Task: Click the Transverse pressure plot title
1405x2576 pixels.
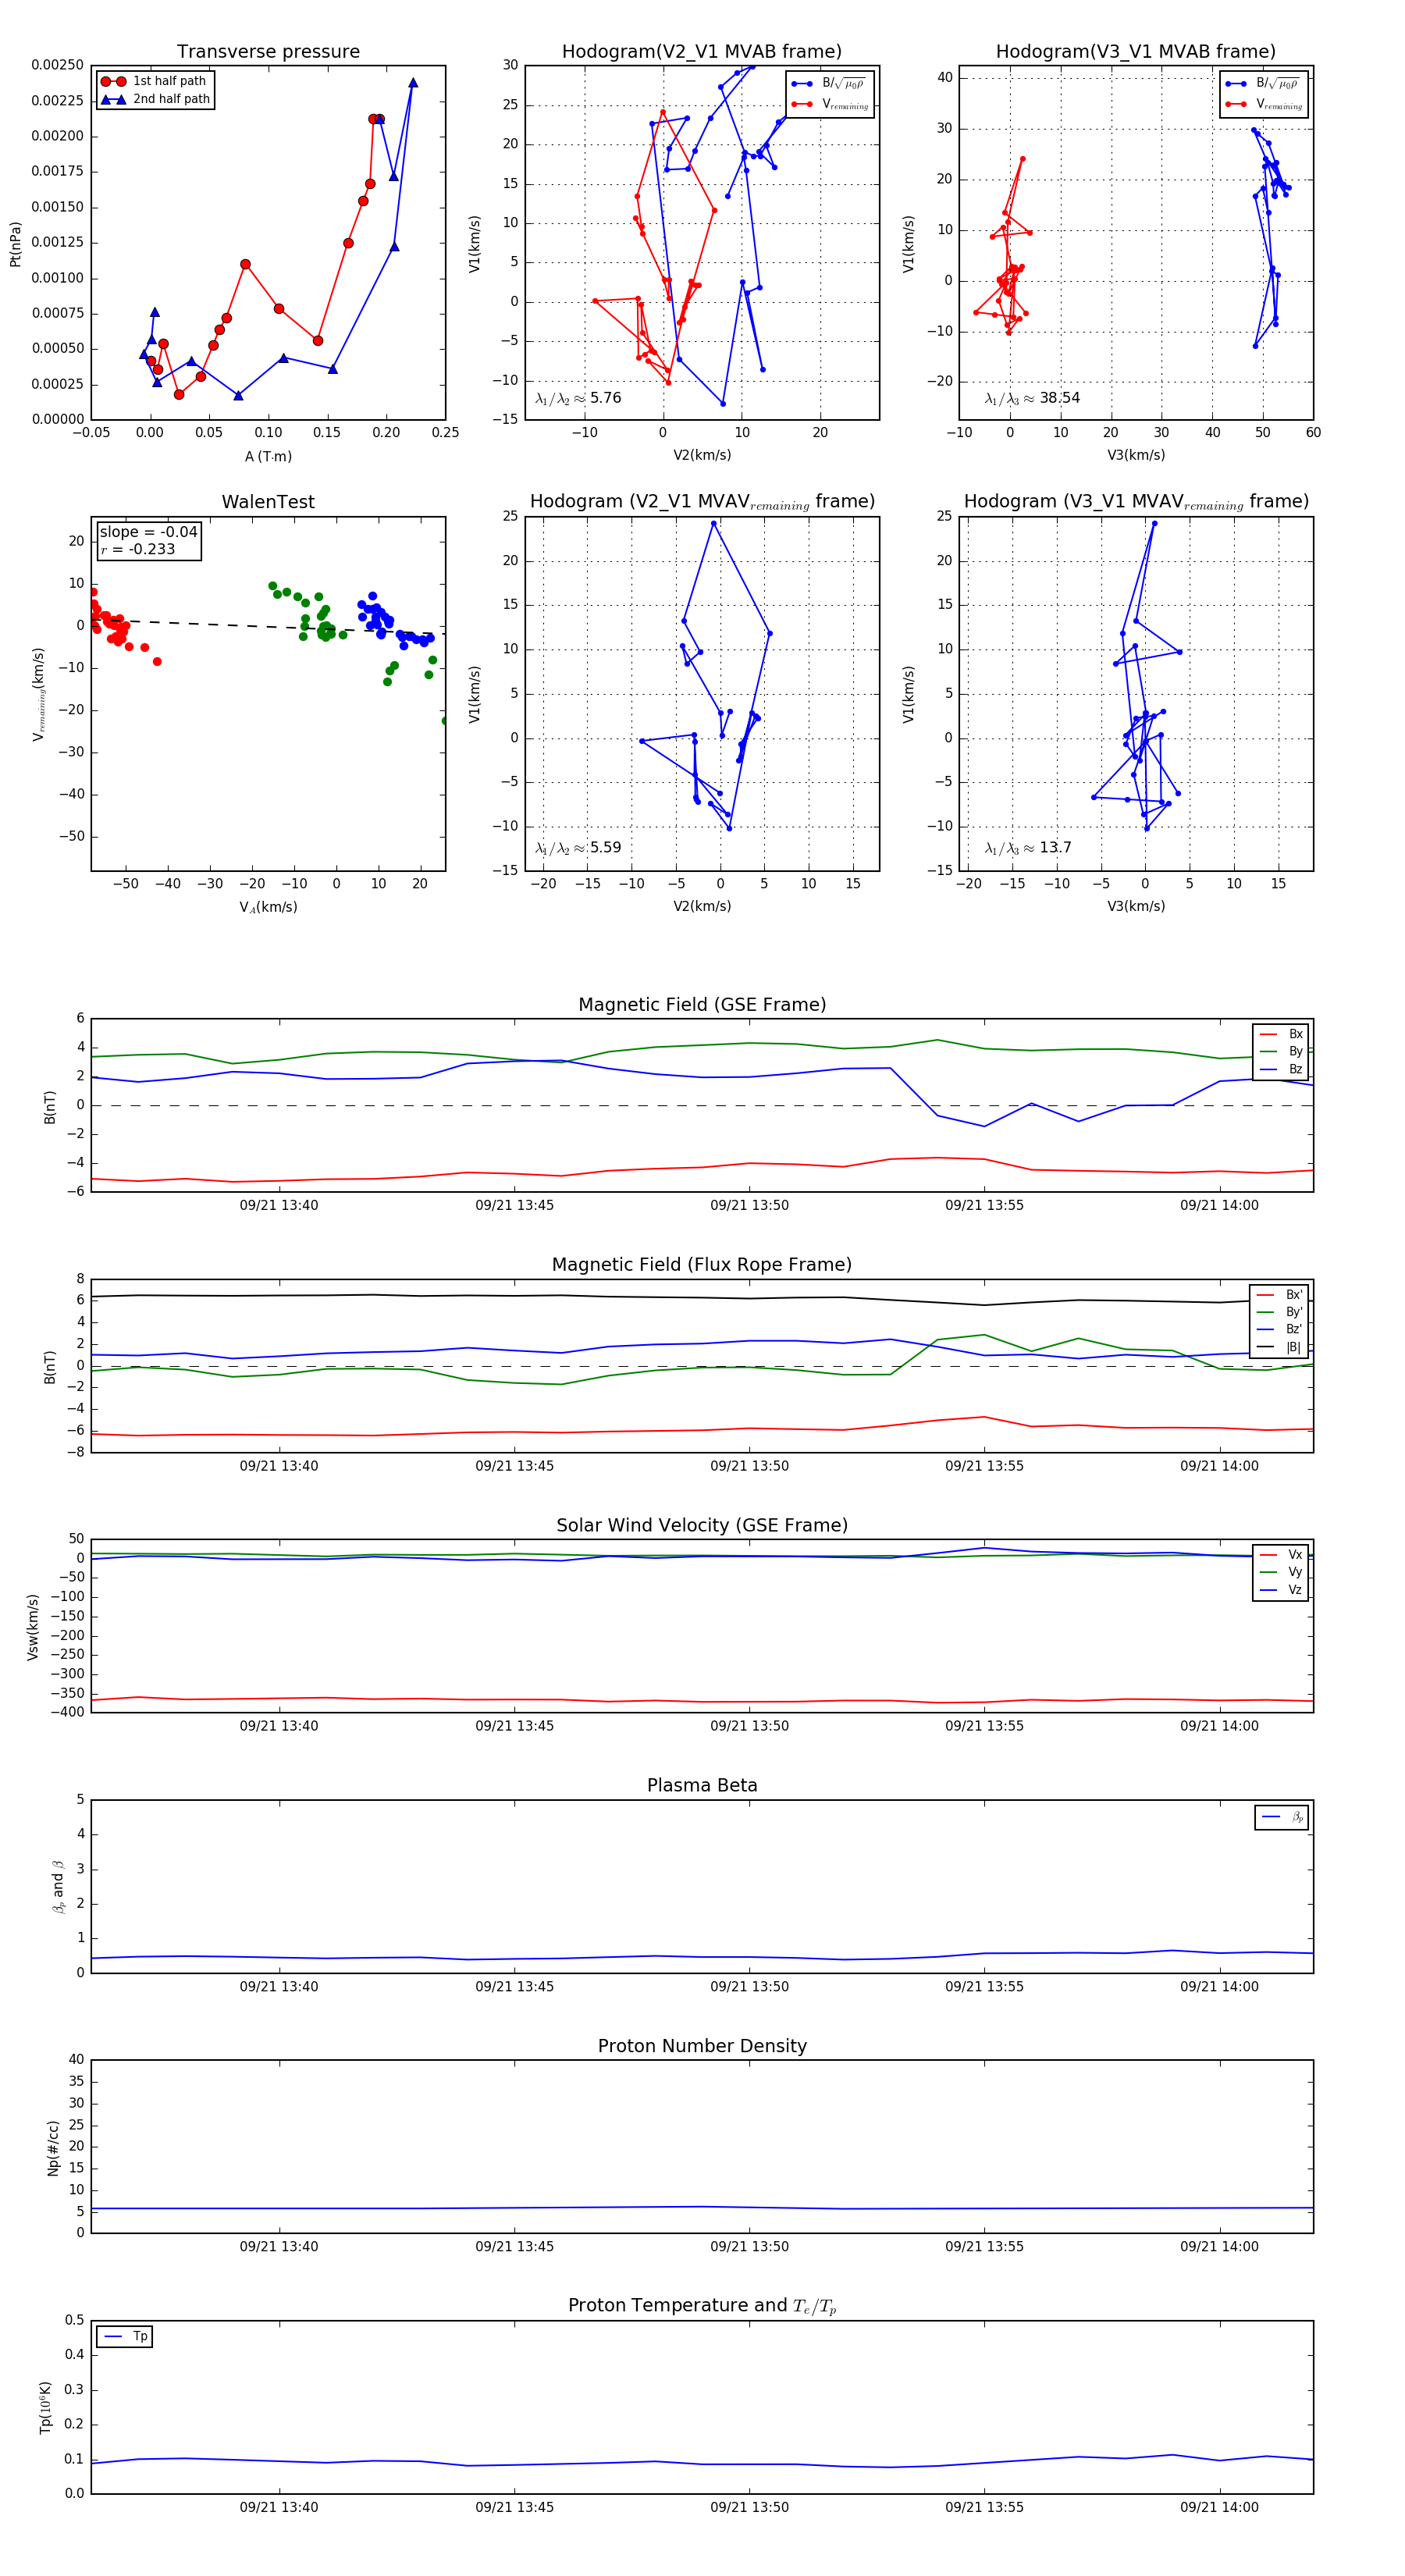Action: tap(268, 52)
